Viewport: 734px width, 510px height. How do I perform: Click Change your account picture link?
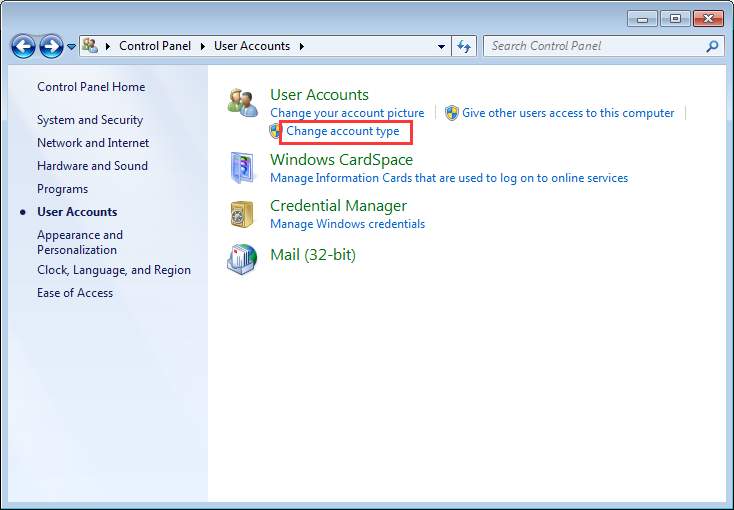(347, 113)
